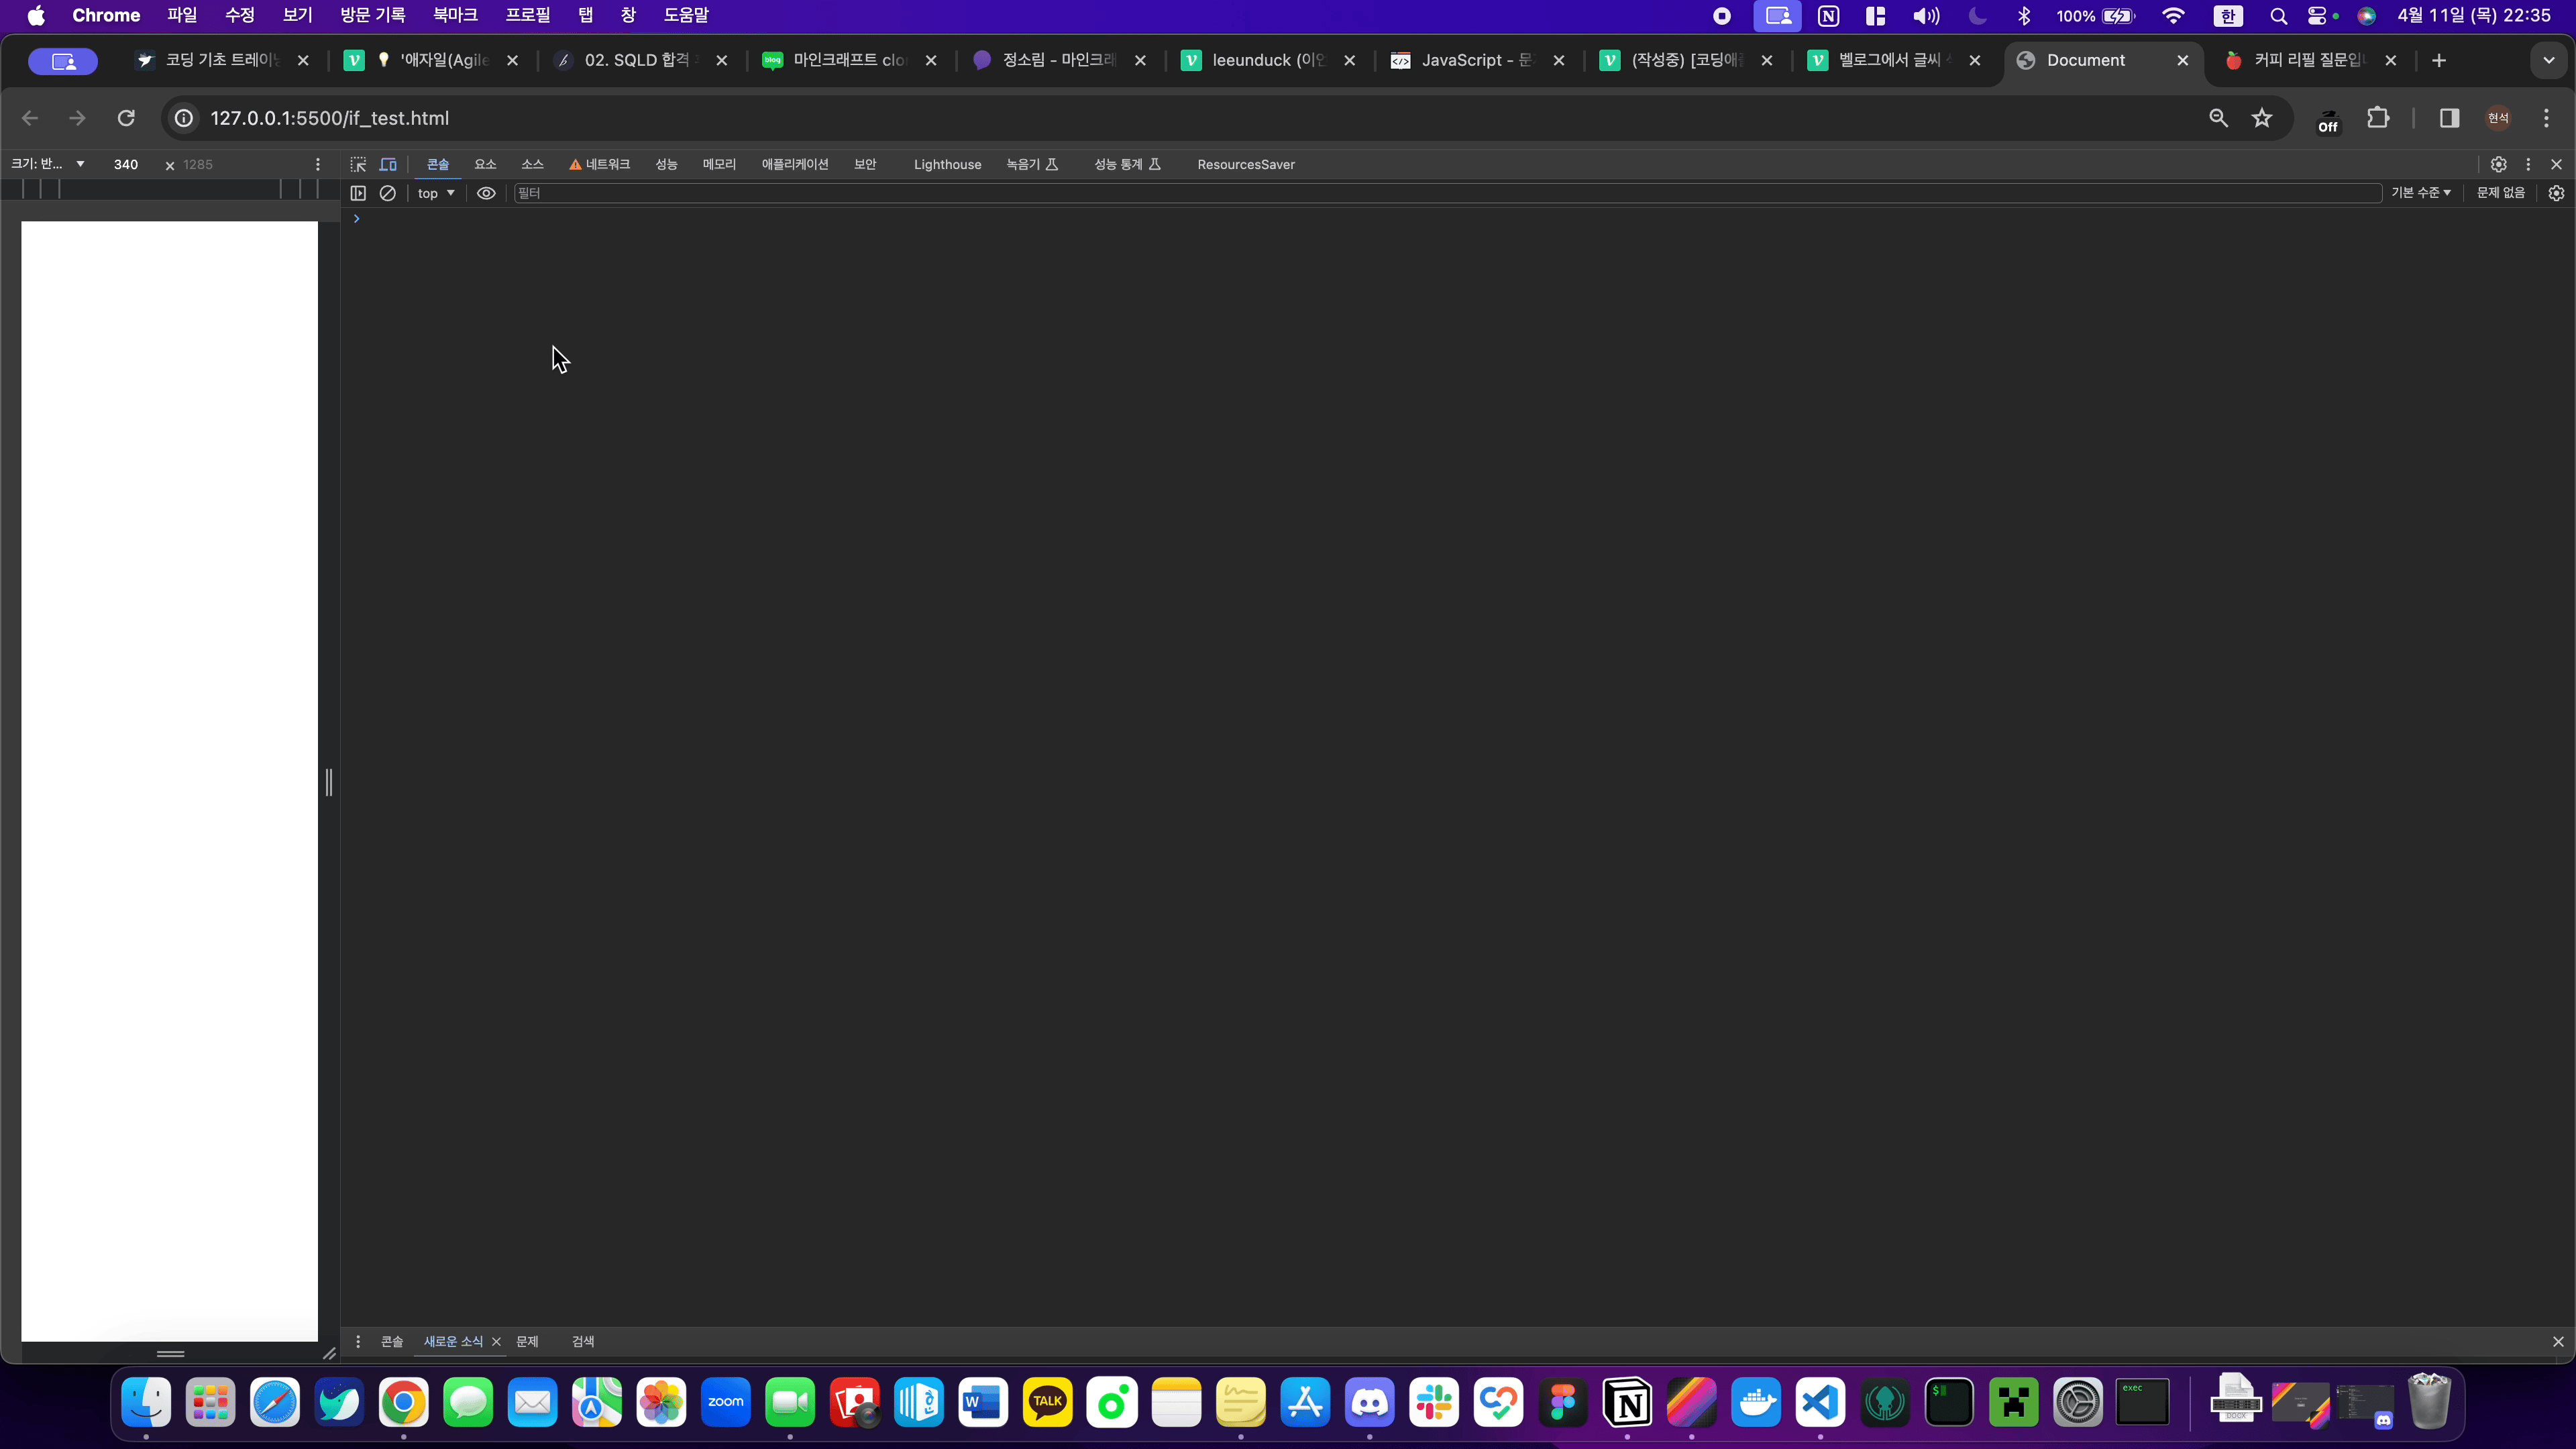Open device toolbar more options menu
The width and height of the screenshot is (2576, 1449).
pos(318,164)
